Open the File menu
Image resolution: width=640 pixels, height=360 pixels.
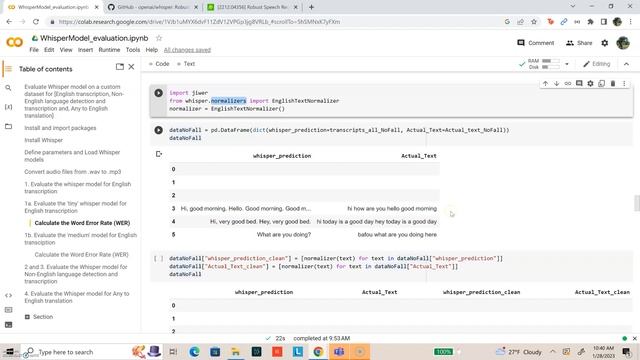(x=34, y=50)
